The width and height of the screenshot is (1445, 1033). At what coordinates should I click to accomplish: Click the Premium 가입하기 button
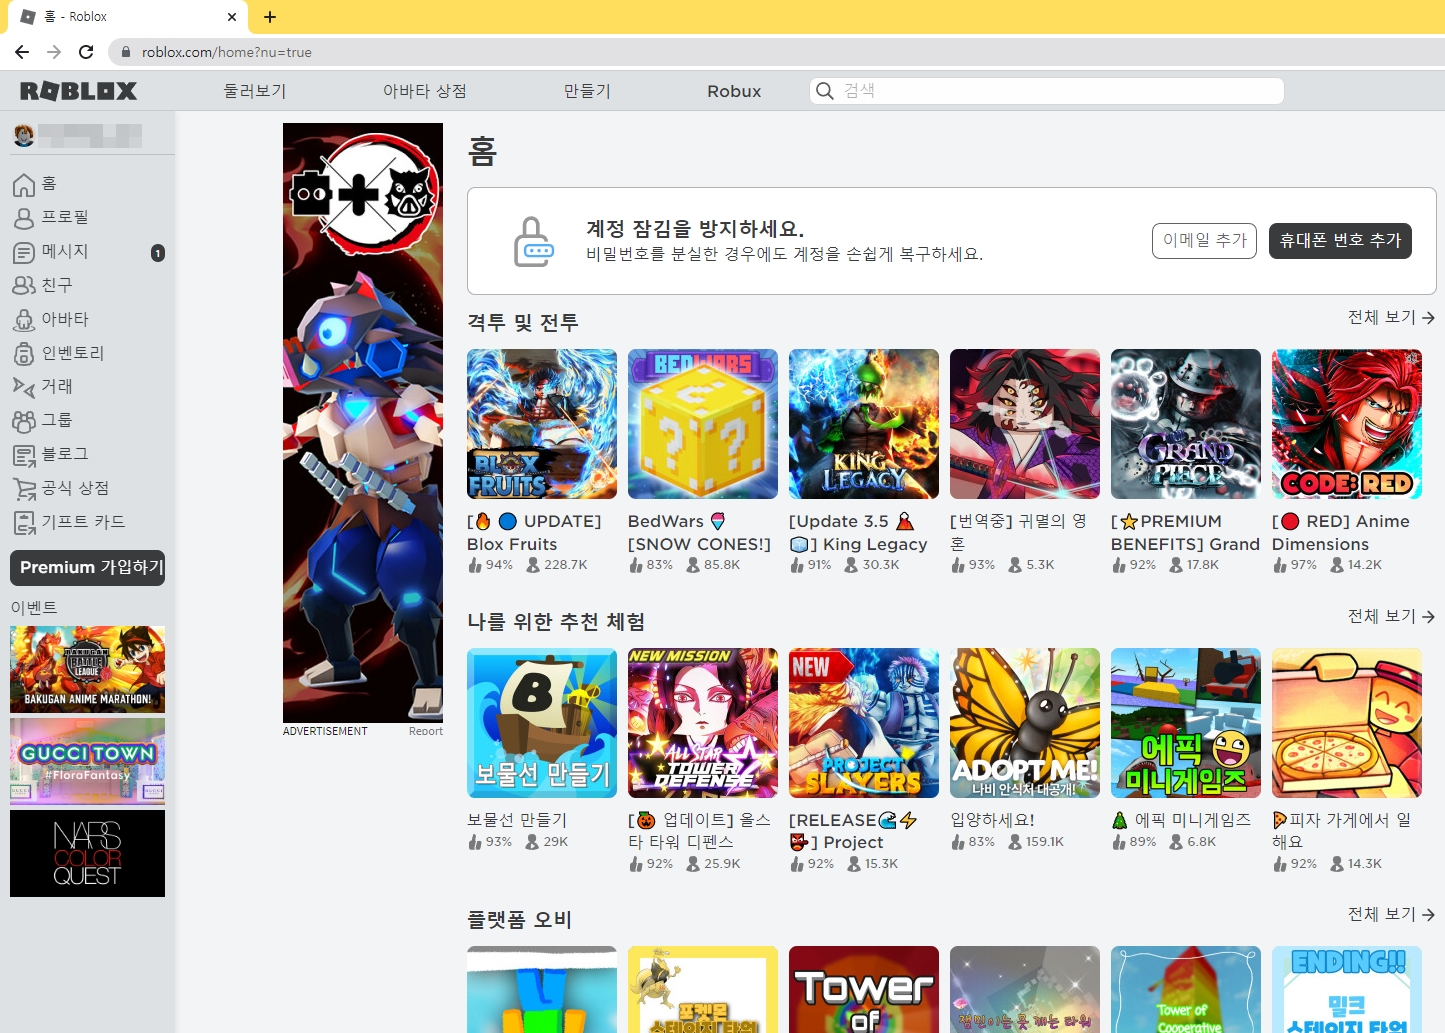point(87,567)
